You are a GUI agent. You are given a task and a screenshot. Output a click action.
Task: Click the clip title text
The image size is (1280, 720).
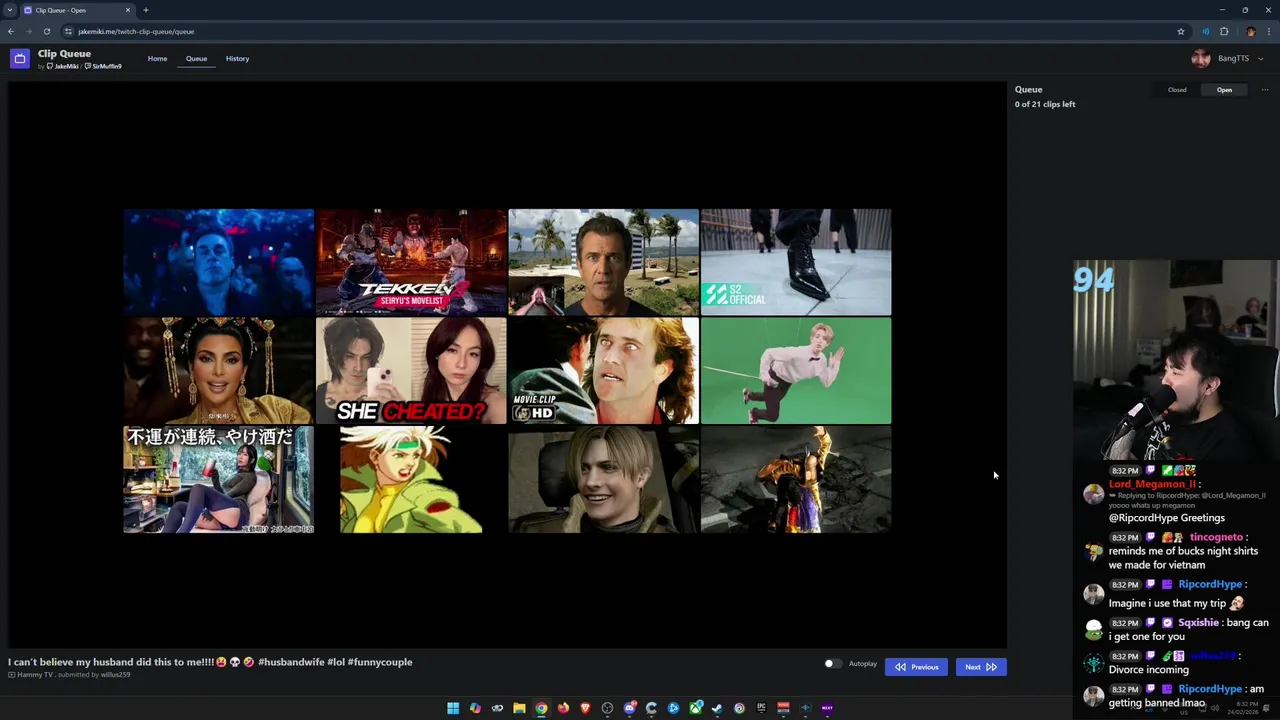click(210, 662)
